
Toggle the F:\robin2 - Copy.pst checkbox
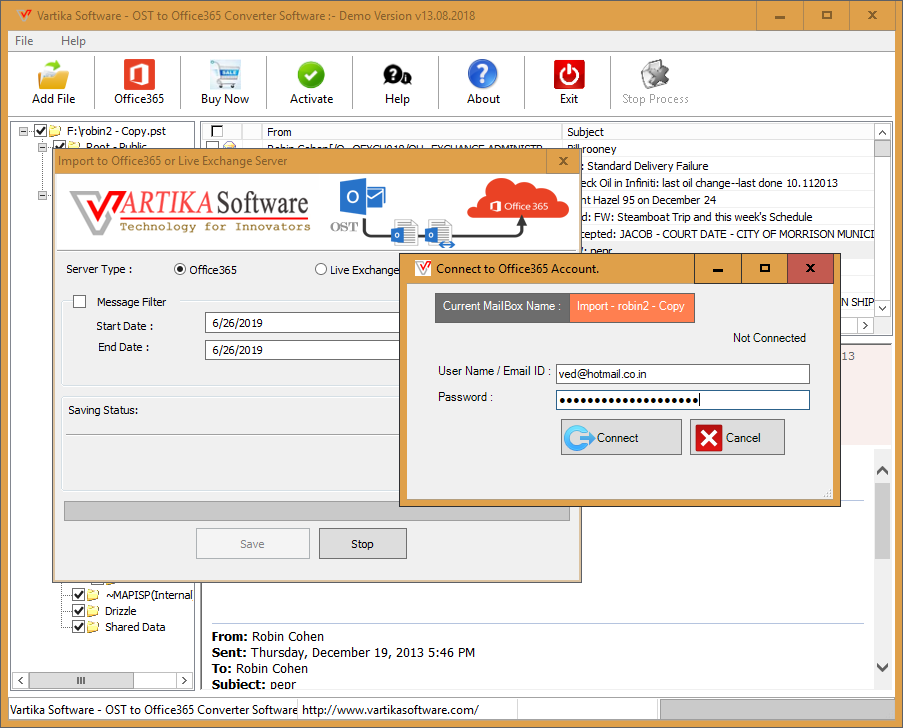(40, 131)
